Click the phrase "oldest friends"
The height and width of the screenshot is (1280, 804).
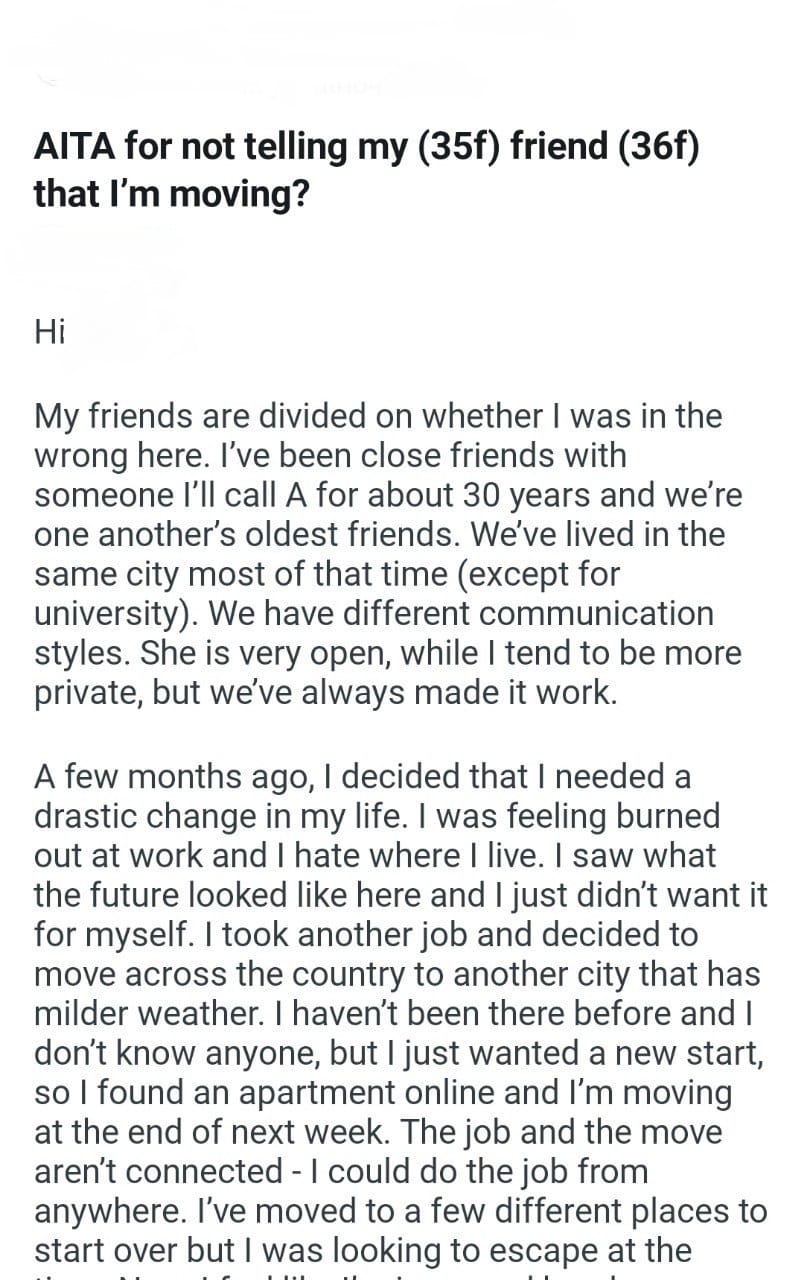361,534
